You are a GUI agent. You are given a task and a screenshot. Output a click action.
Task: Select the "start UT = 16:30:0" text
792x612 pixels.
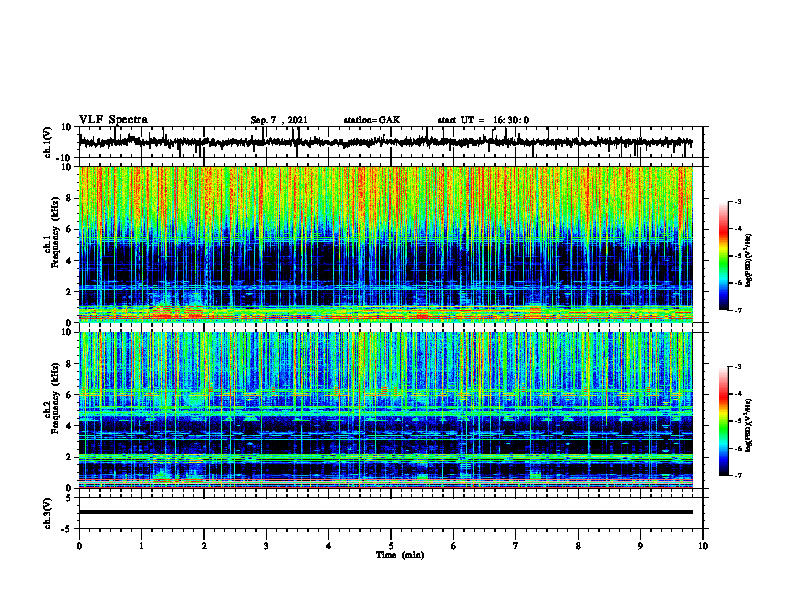pyautogui.click(x=483, y=120)
